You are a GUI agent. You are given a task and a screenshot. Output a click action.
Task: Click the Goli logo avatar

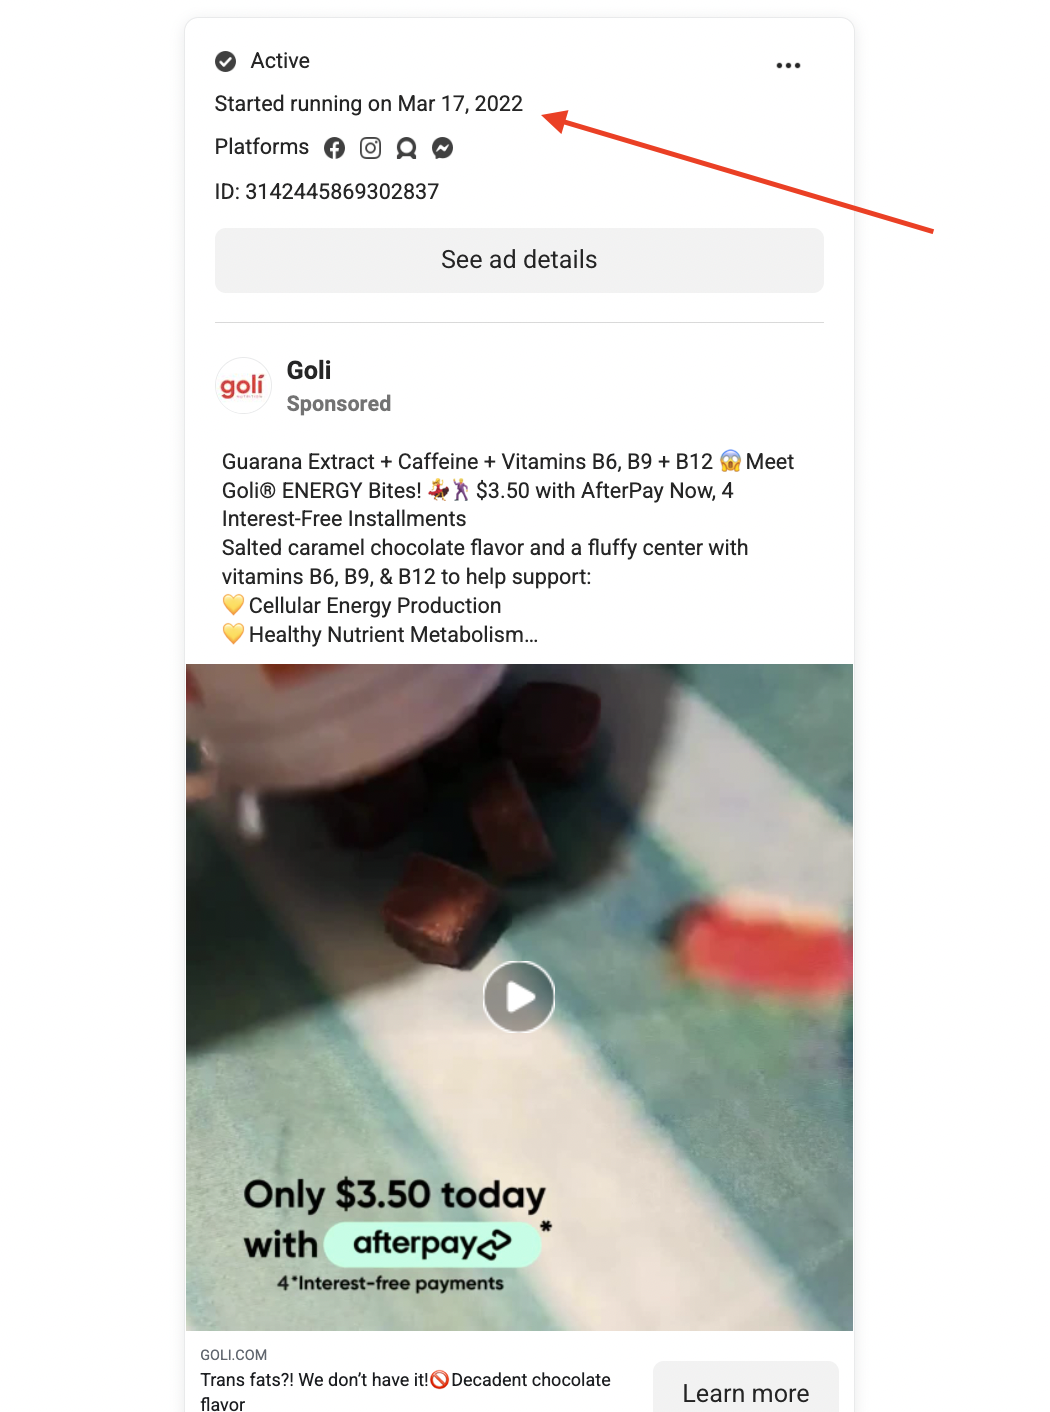coord(243,386)
